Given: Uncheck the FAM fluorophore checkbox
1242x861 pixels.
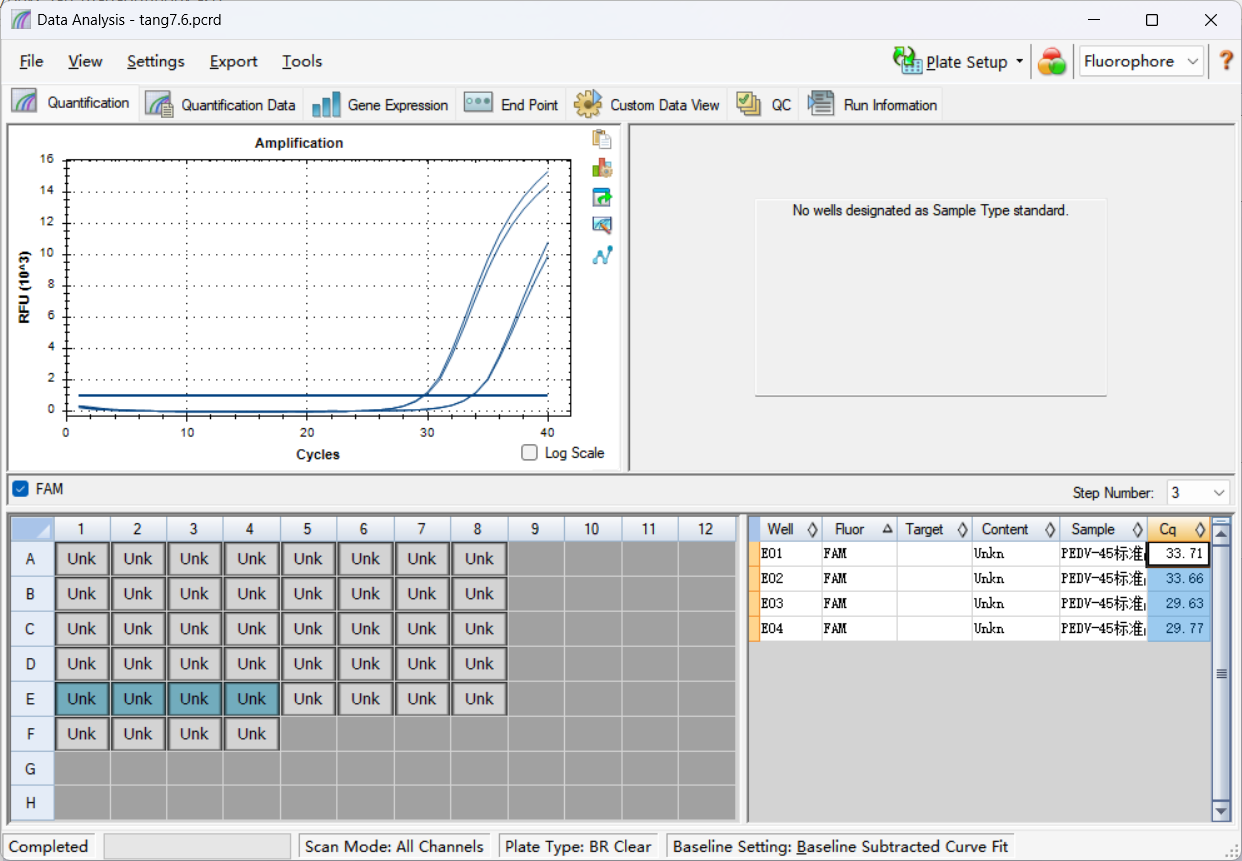Looking at the screenshot, I should coord(20,489).
